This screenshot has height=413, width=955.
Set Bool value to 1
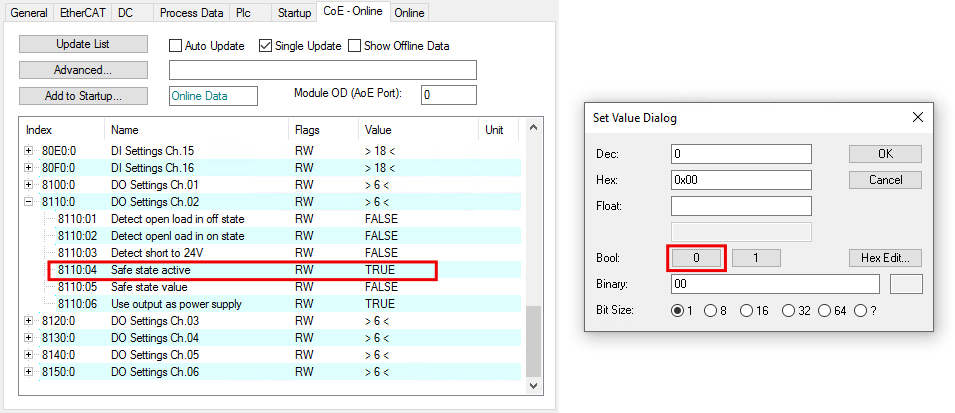click(756, 258)
